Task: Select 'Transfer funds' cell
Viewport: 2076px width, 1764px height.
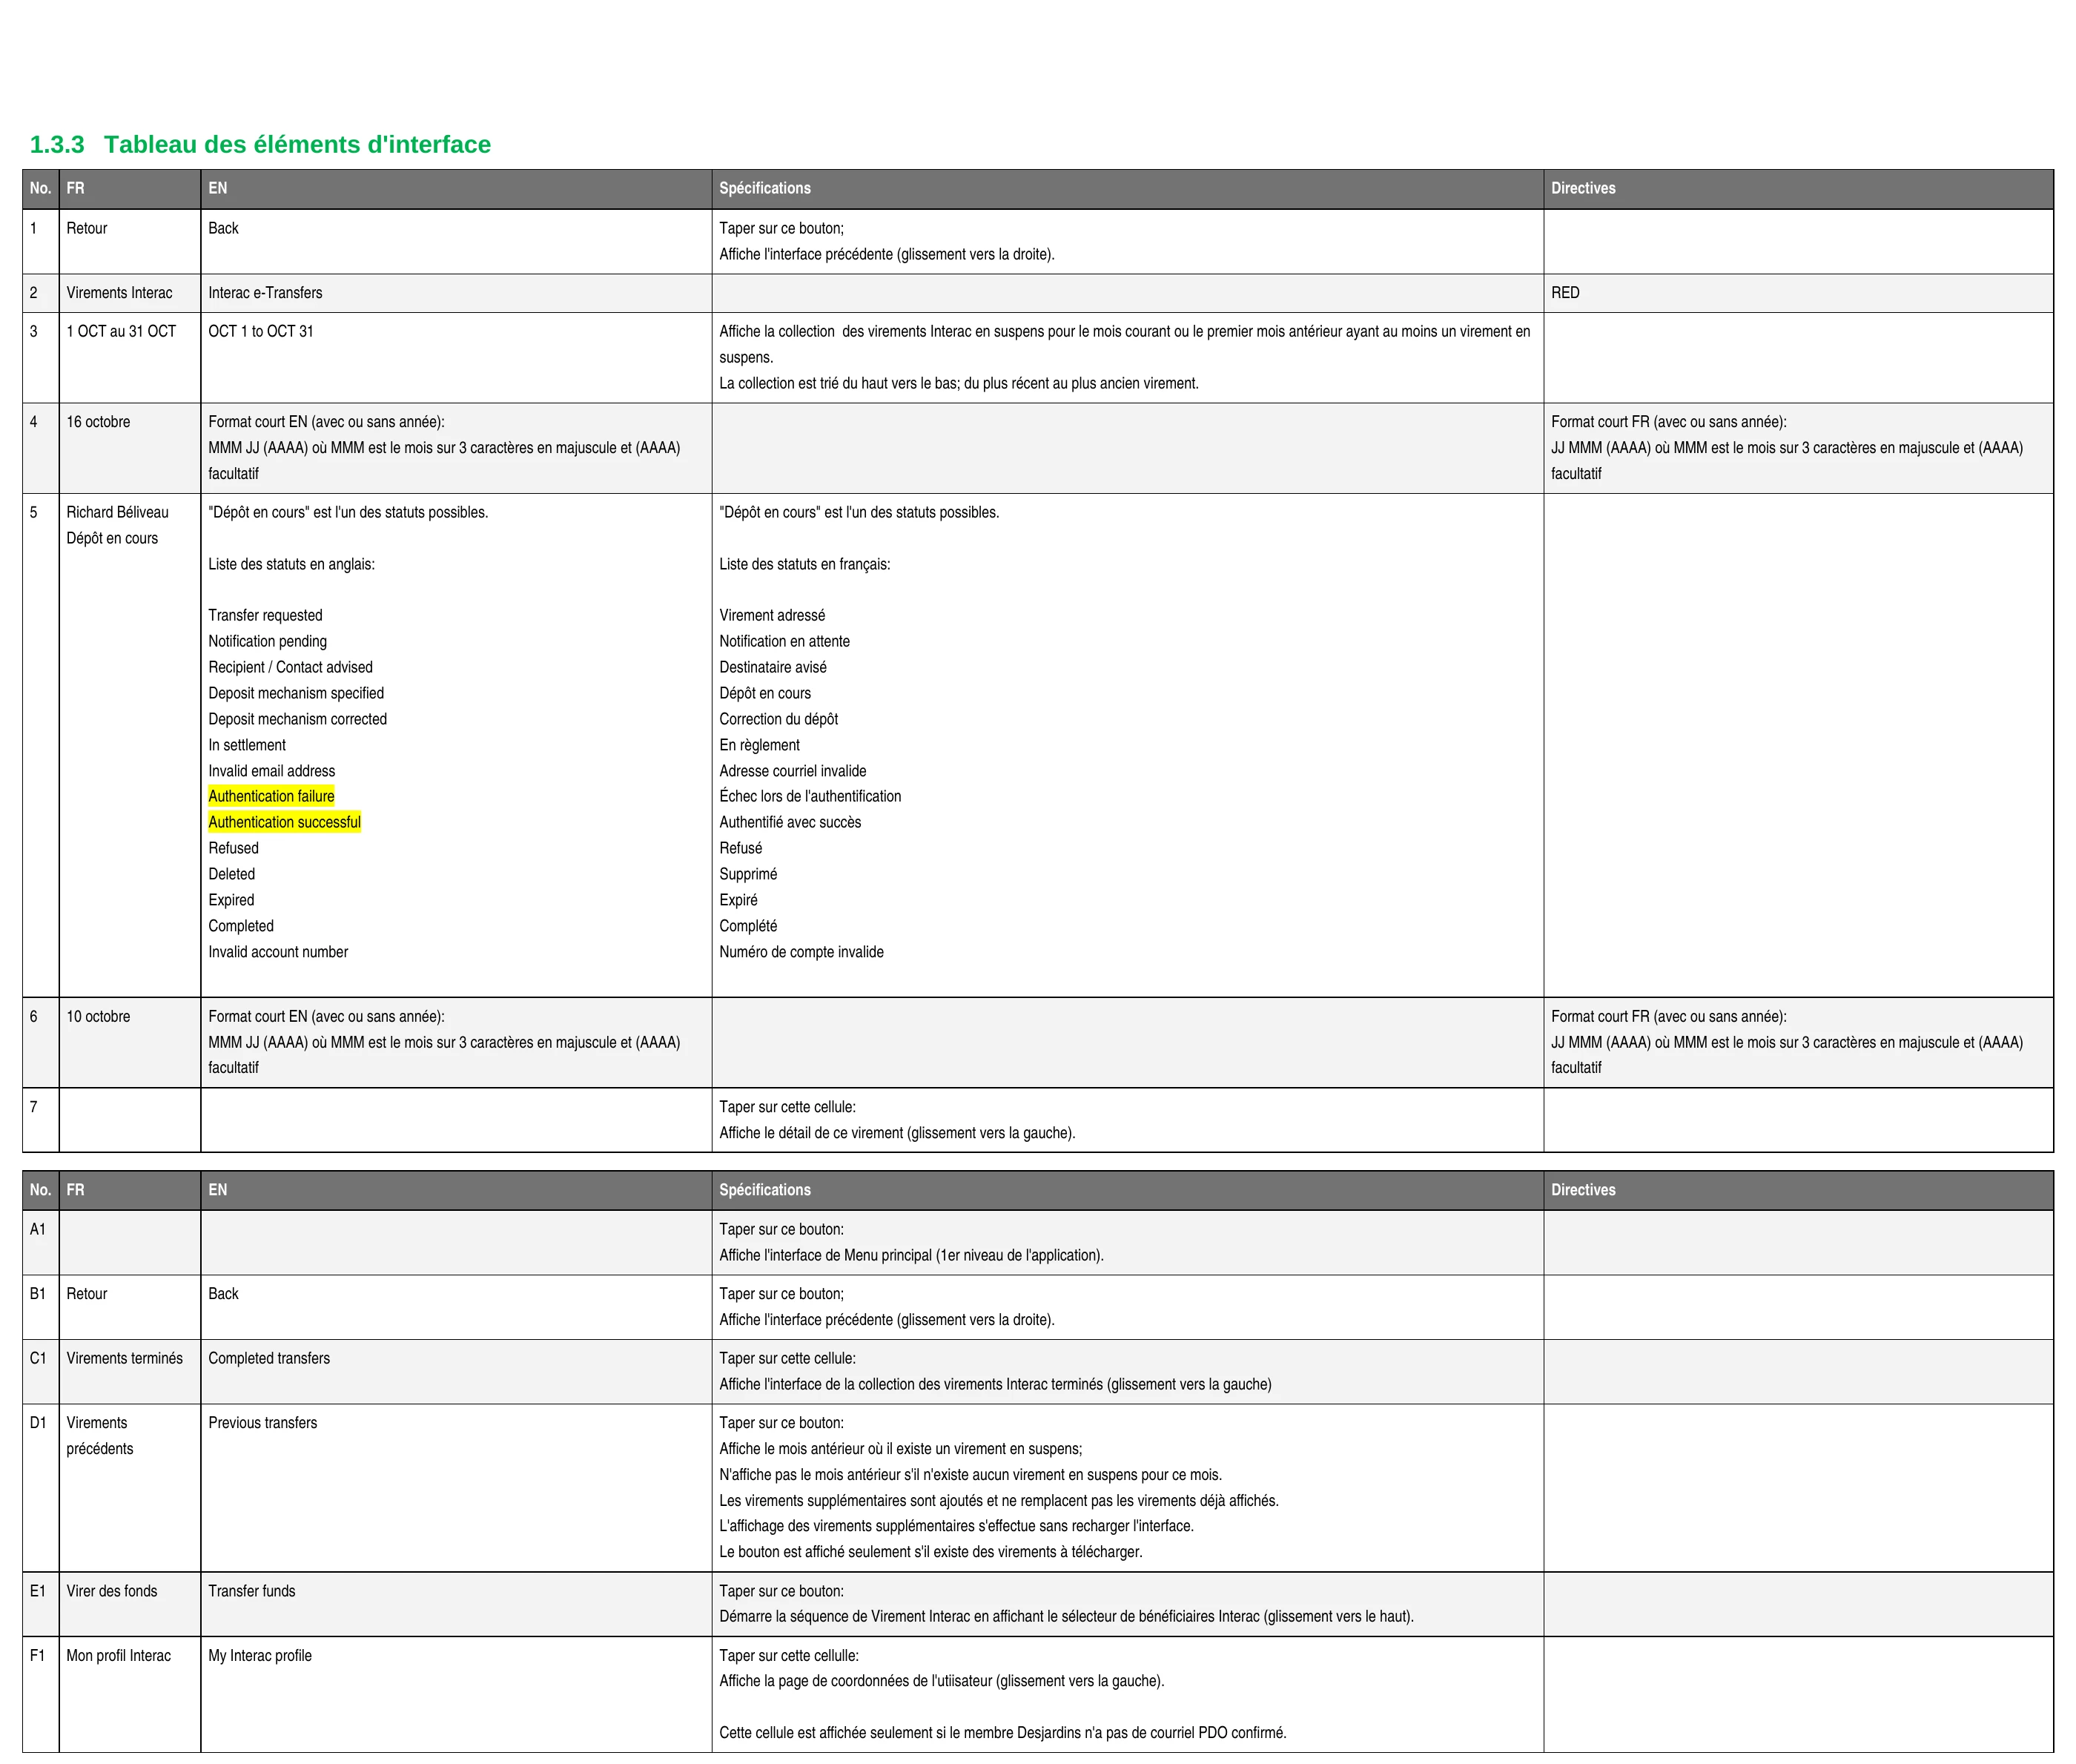Action: tap(456, 1603)
